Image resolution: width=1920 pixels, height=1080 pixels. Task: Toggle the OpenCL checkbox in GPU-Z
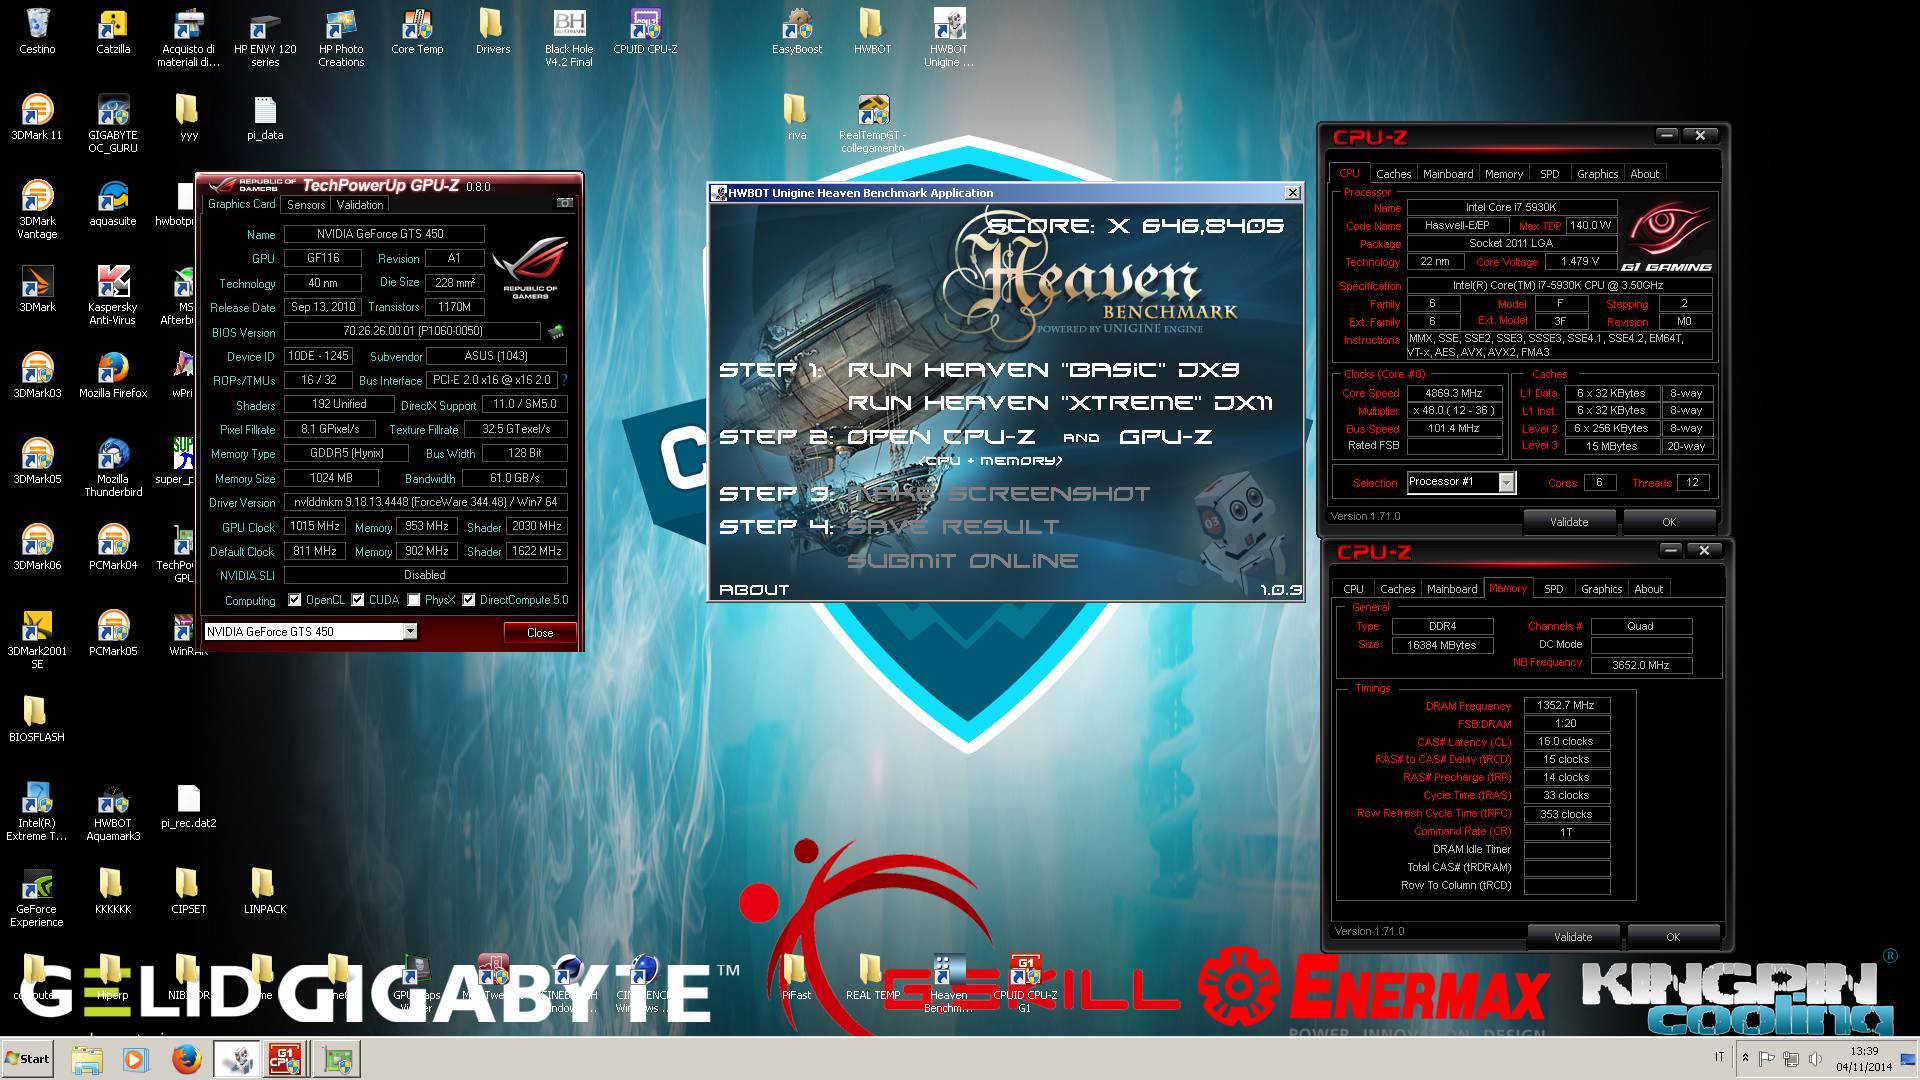294,600
